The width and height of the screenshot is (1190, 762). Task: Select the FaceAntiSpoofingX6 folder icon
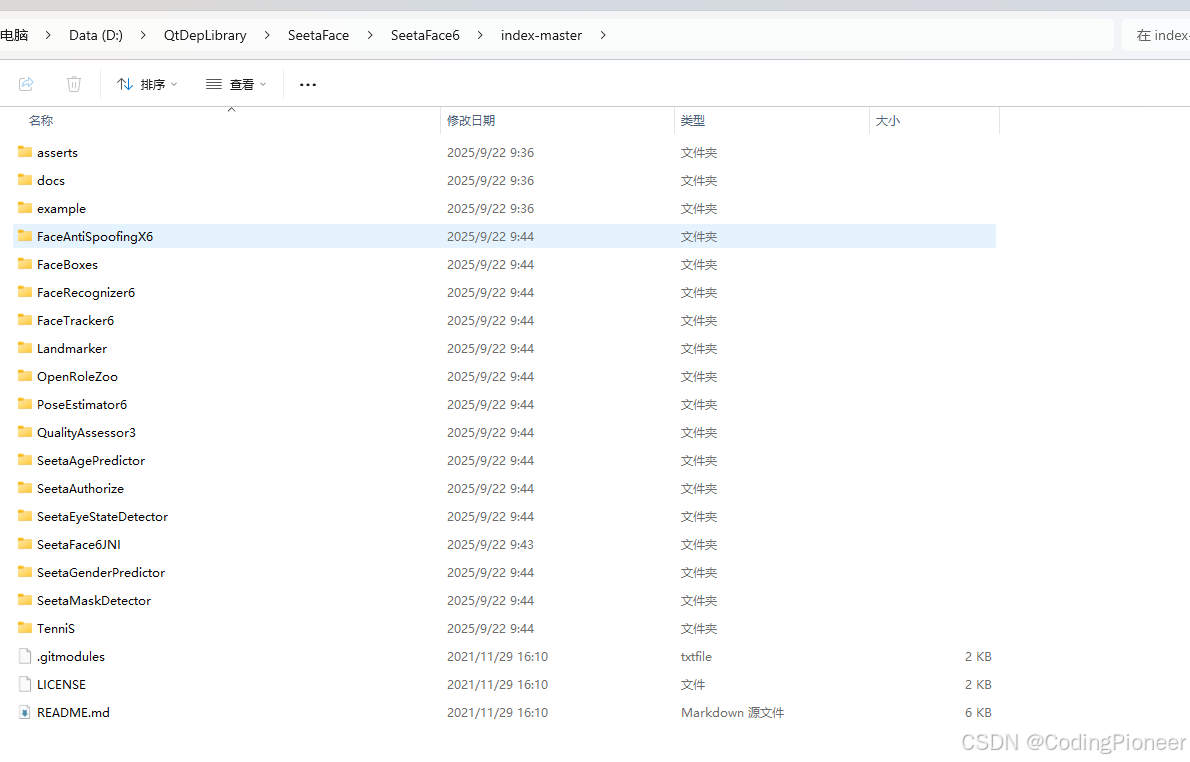[x=25, y=236]
